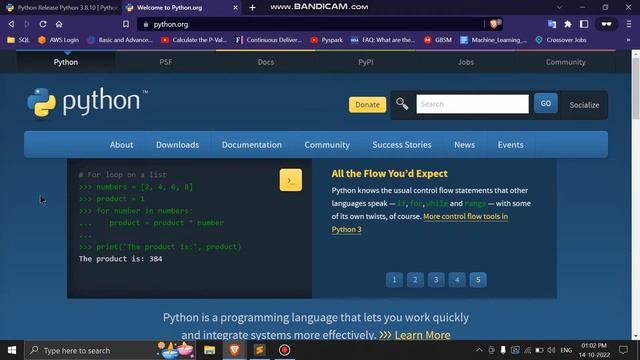The width and height of the screenshot is (640, 360).
Task: Open Brave Shields lion icon
Action: pos(494,24)
